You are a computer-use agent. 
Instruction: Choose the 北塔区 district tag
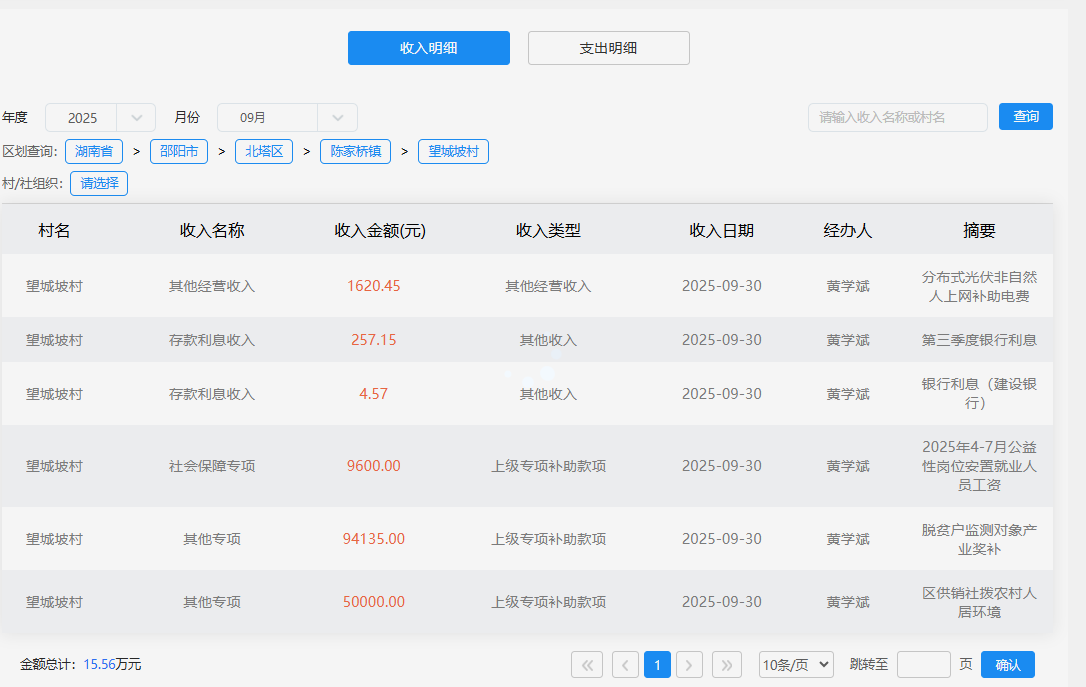[264, 152]
